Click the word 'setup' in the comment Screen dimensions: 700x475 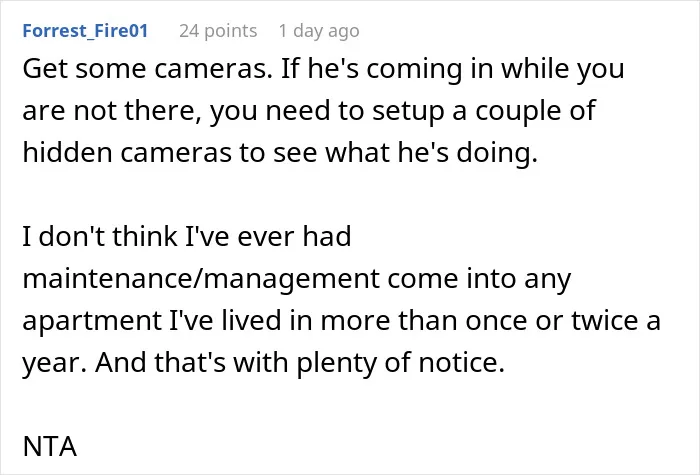408,111
